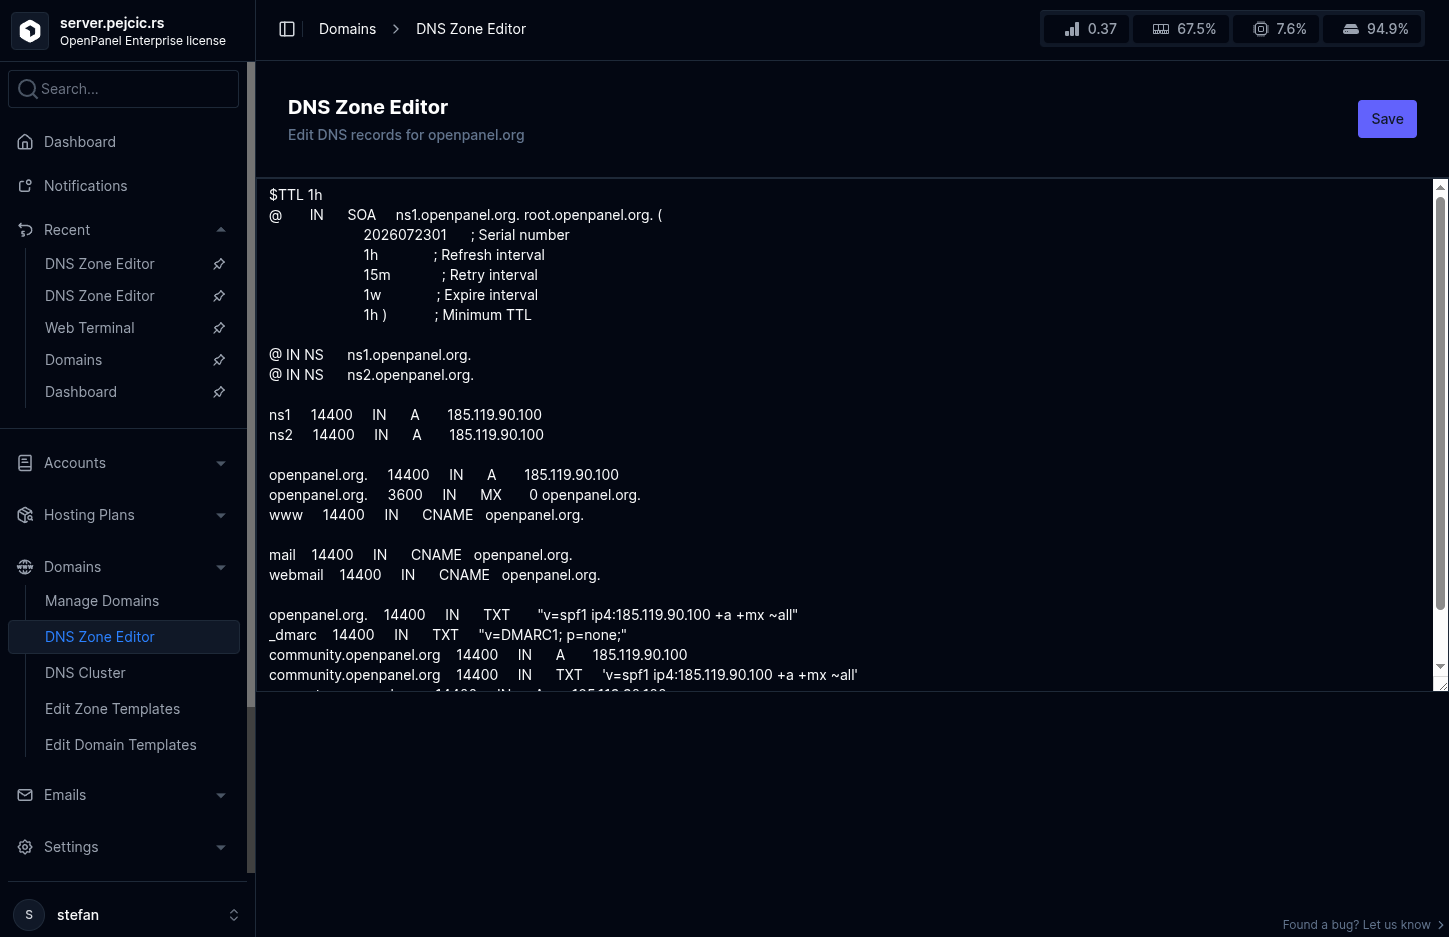Click the ns1.openpanel.org. NS record
1449x937 pixels.
pyautogui.click(x=370, y=355)
